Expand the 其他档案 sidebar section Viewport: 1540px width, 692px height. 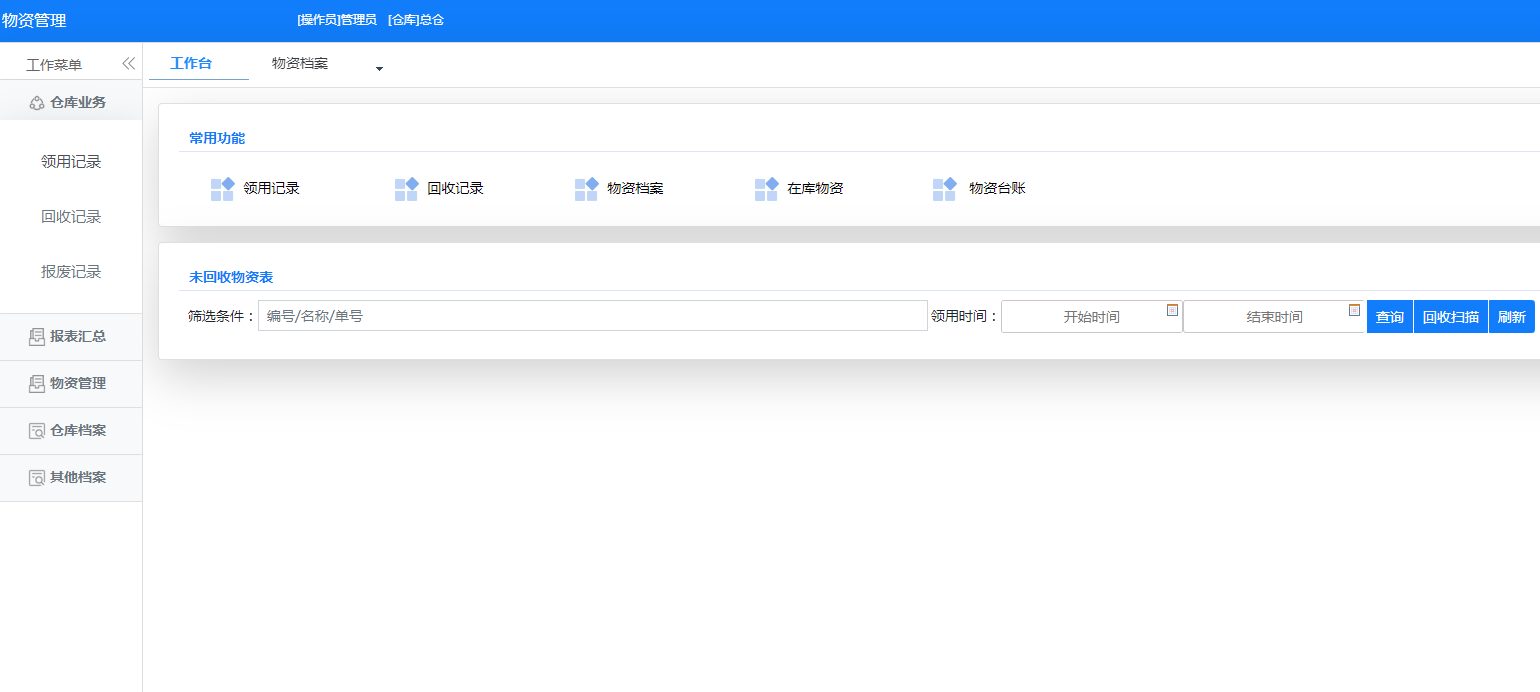coord(70,478)
